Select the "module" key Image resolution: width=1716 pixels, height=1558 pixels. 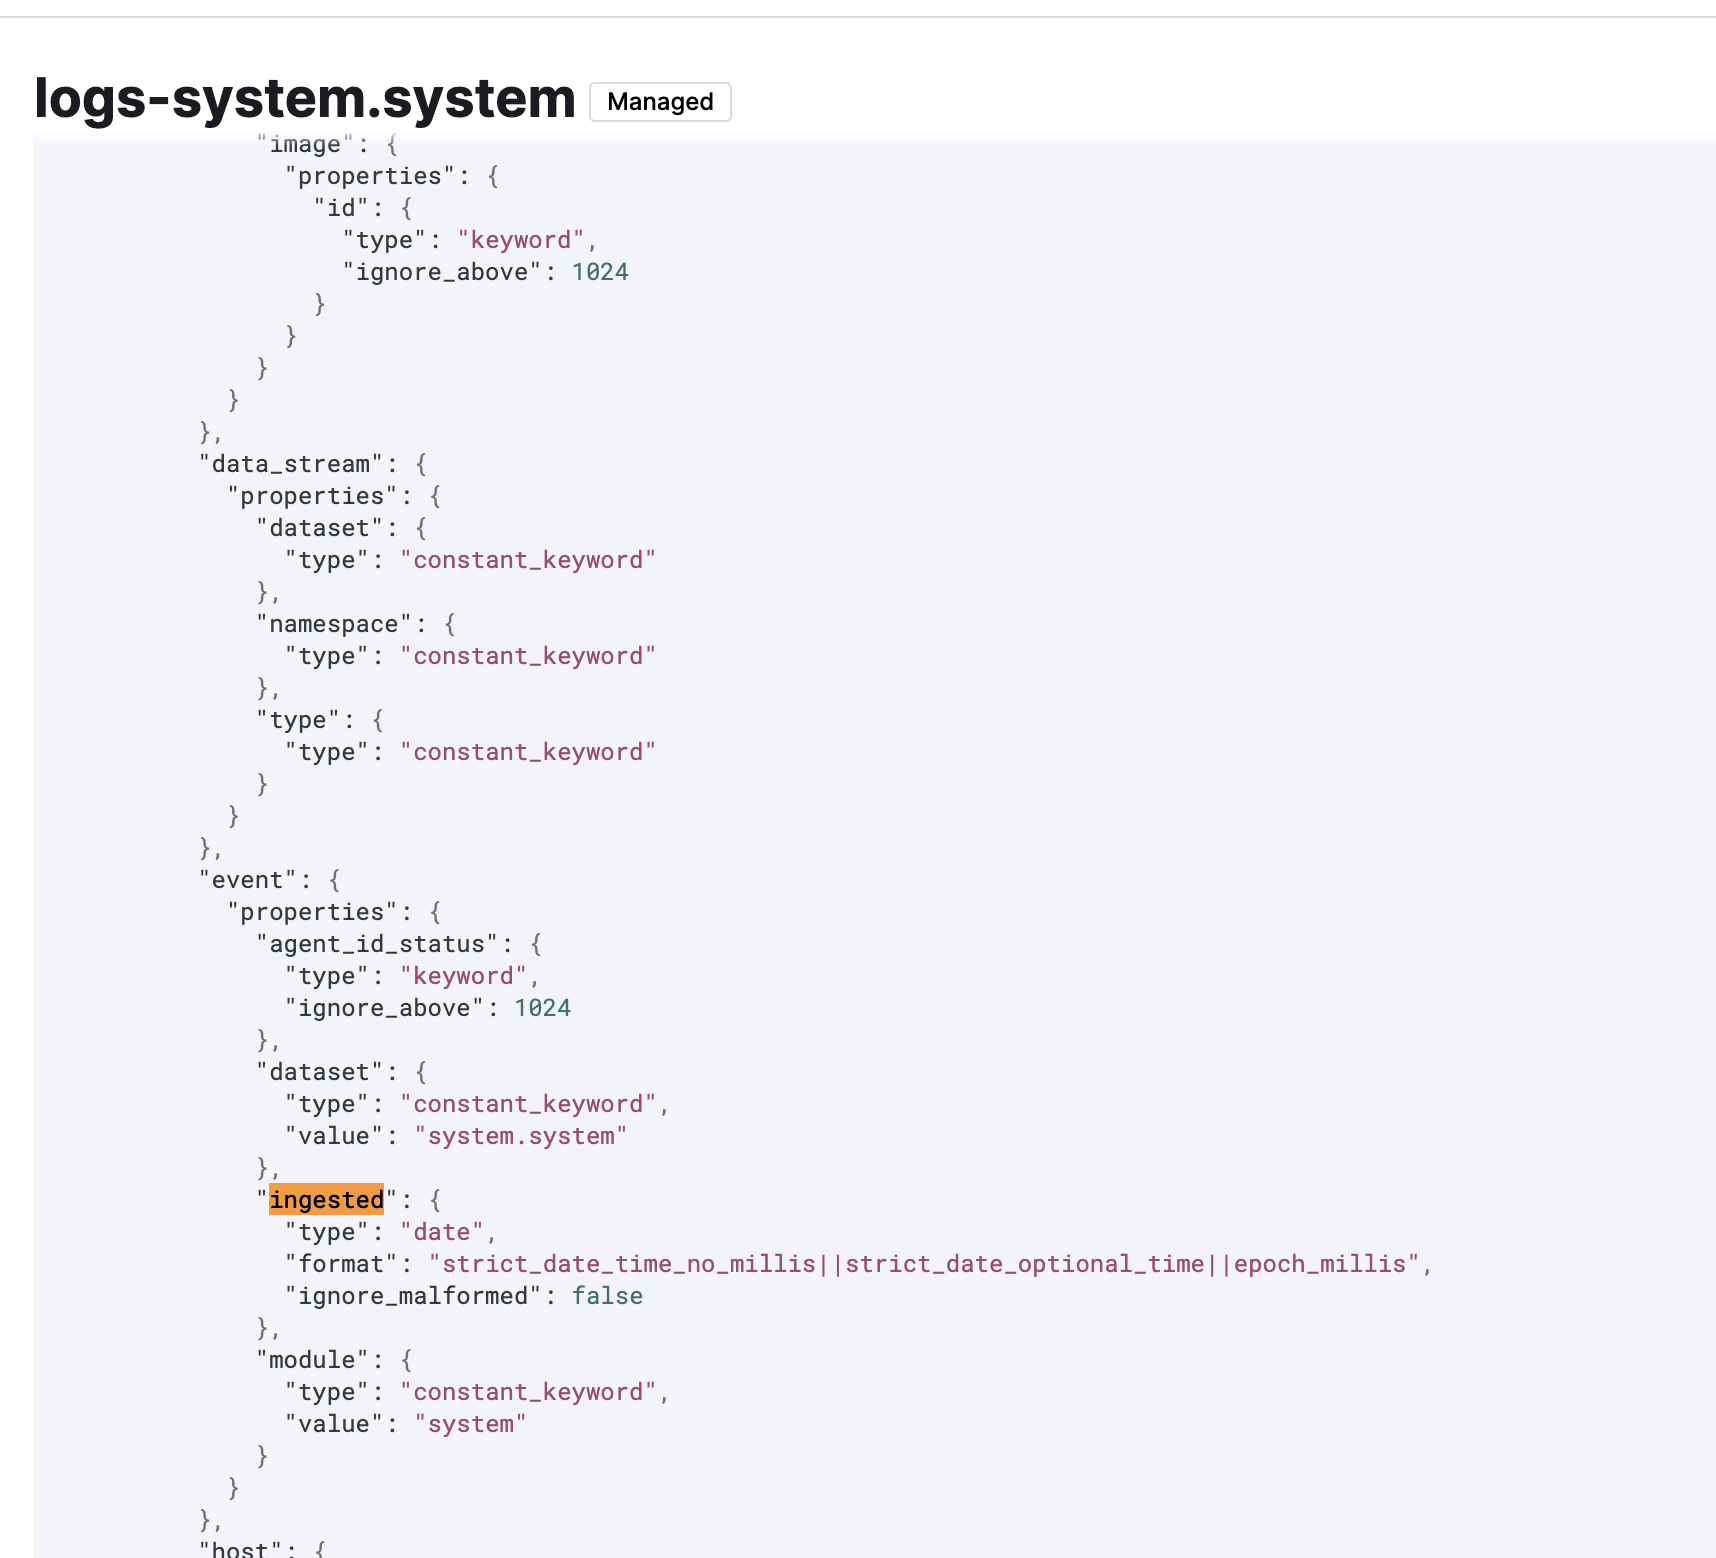pos(313,1360)
